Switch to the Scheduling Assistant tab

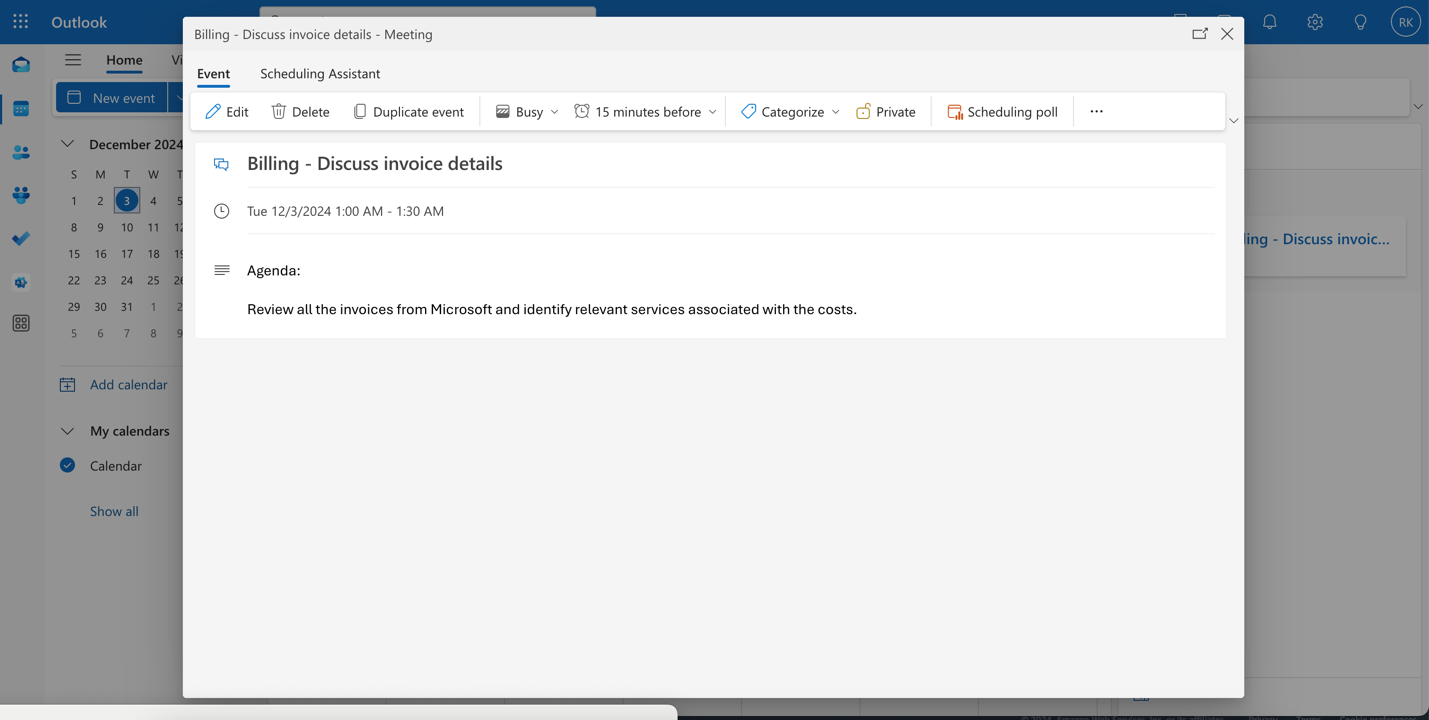(x=320, y=74)
